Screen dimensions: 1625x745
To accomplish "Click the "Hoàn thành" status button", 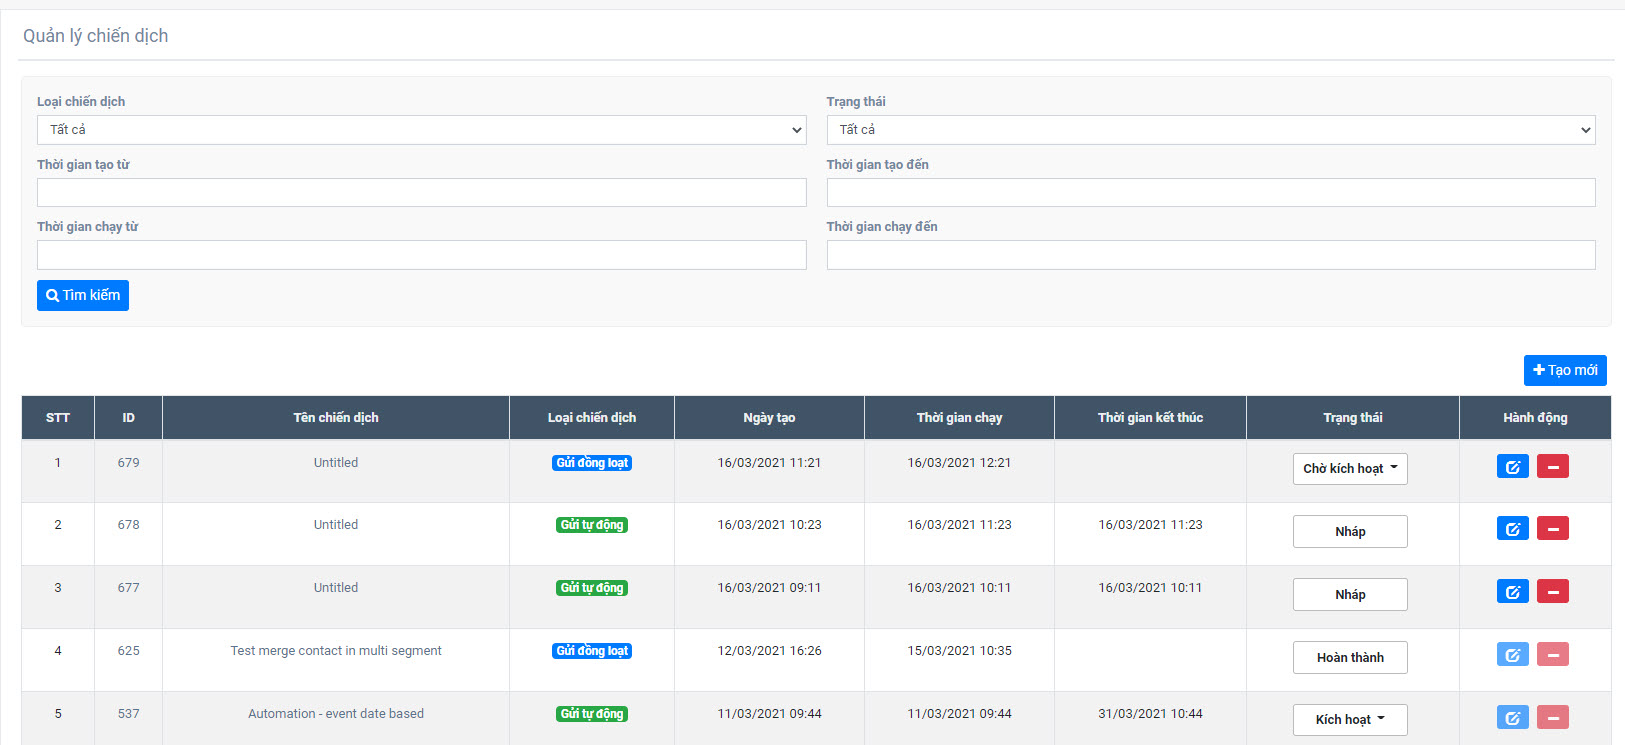I will (1349, 658).
